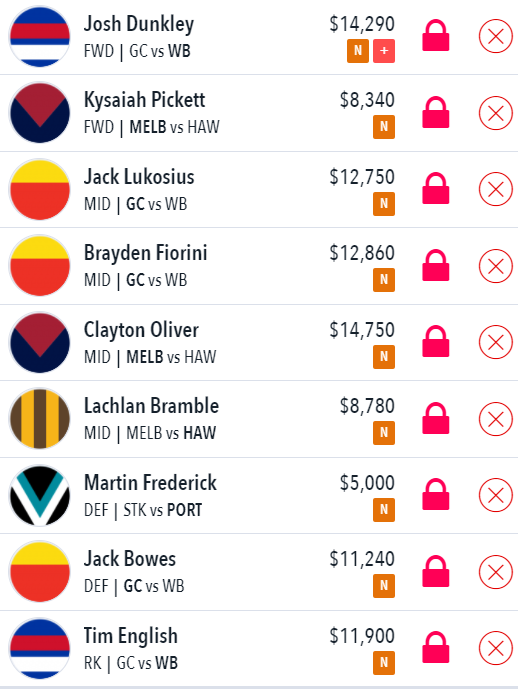The image size is (518, 689).
Task: Click the Hawthorn striped logo of Bramble
Action: (x=40, y=419)
